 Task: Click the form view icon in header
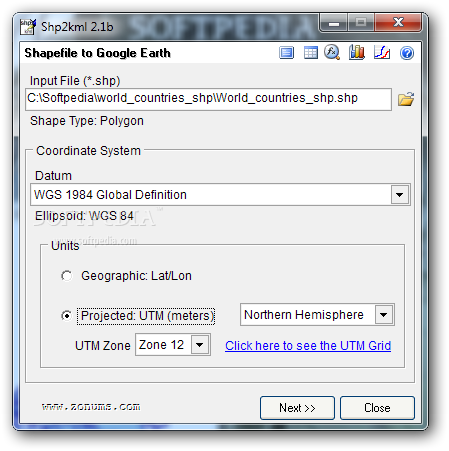(286, 53)
